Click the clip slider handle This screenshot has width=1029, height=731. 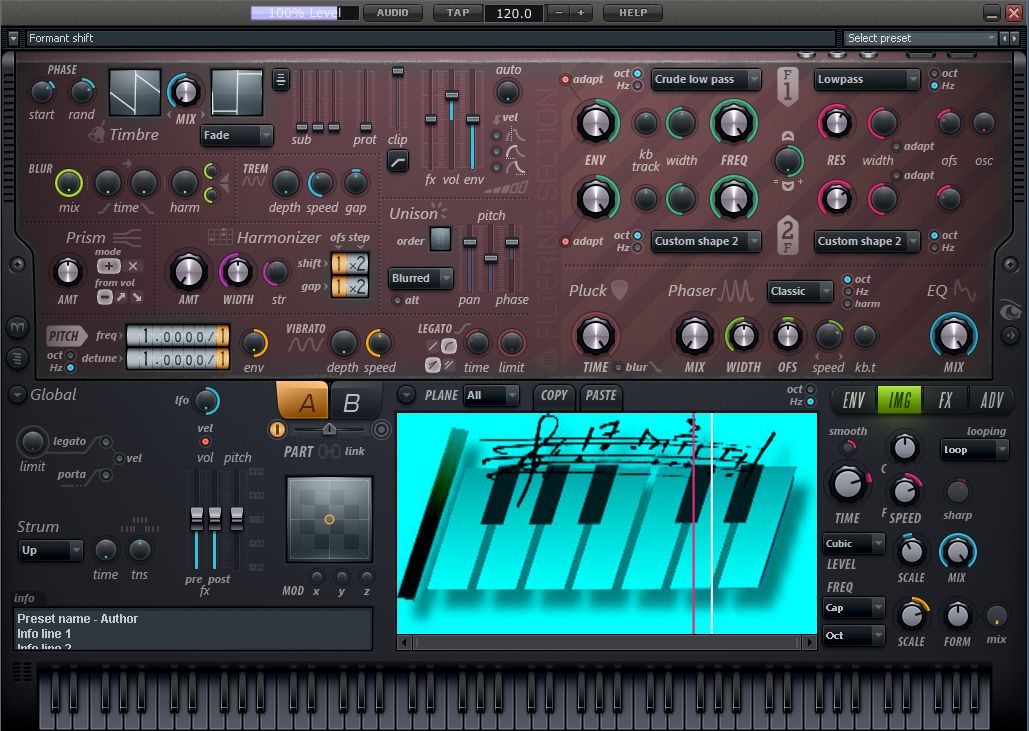pos(398,72)
